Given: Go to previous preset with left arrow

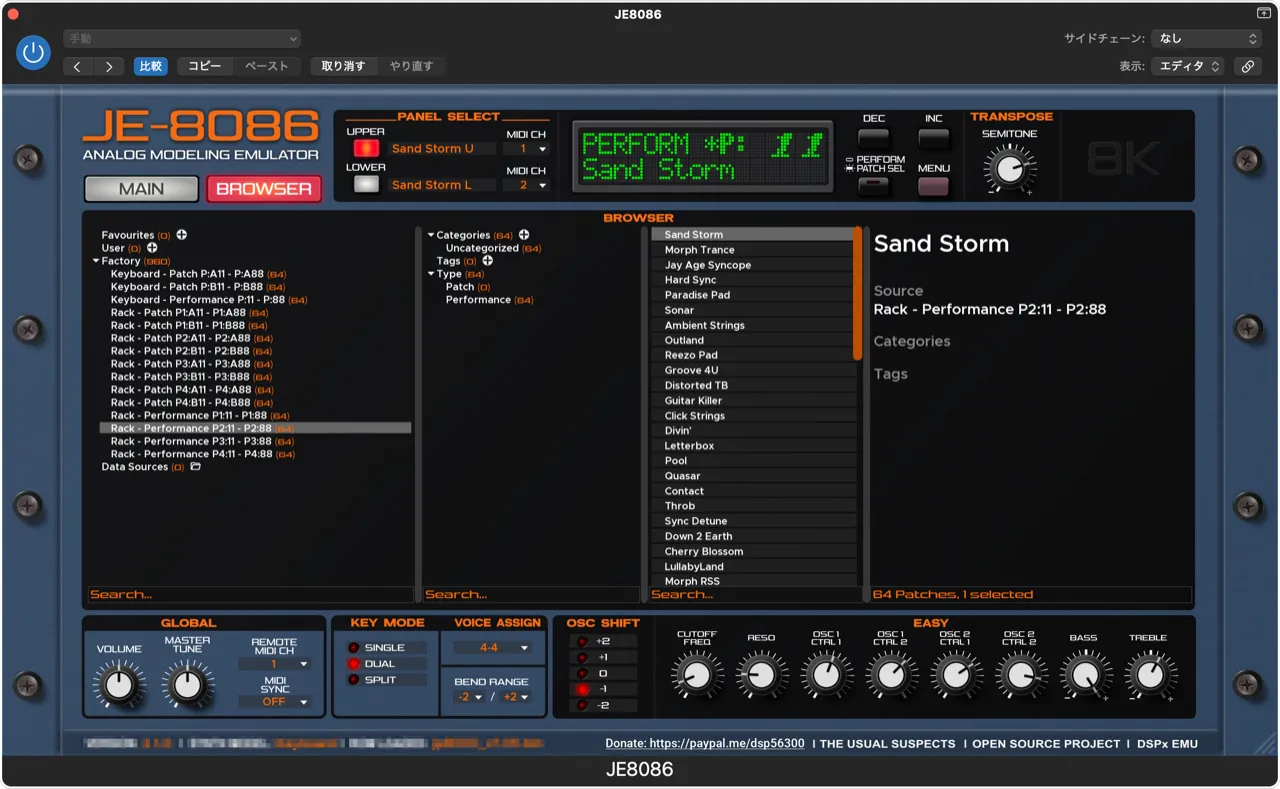Looking at the screenshot, I should coord(78,66).
